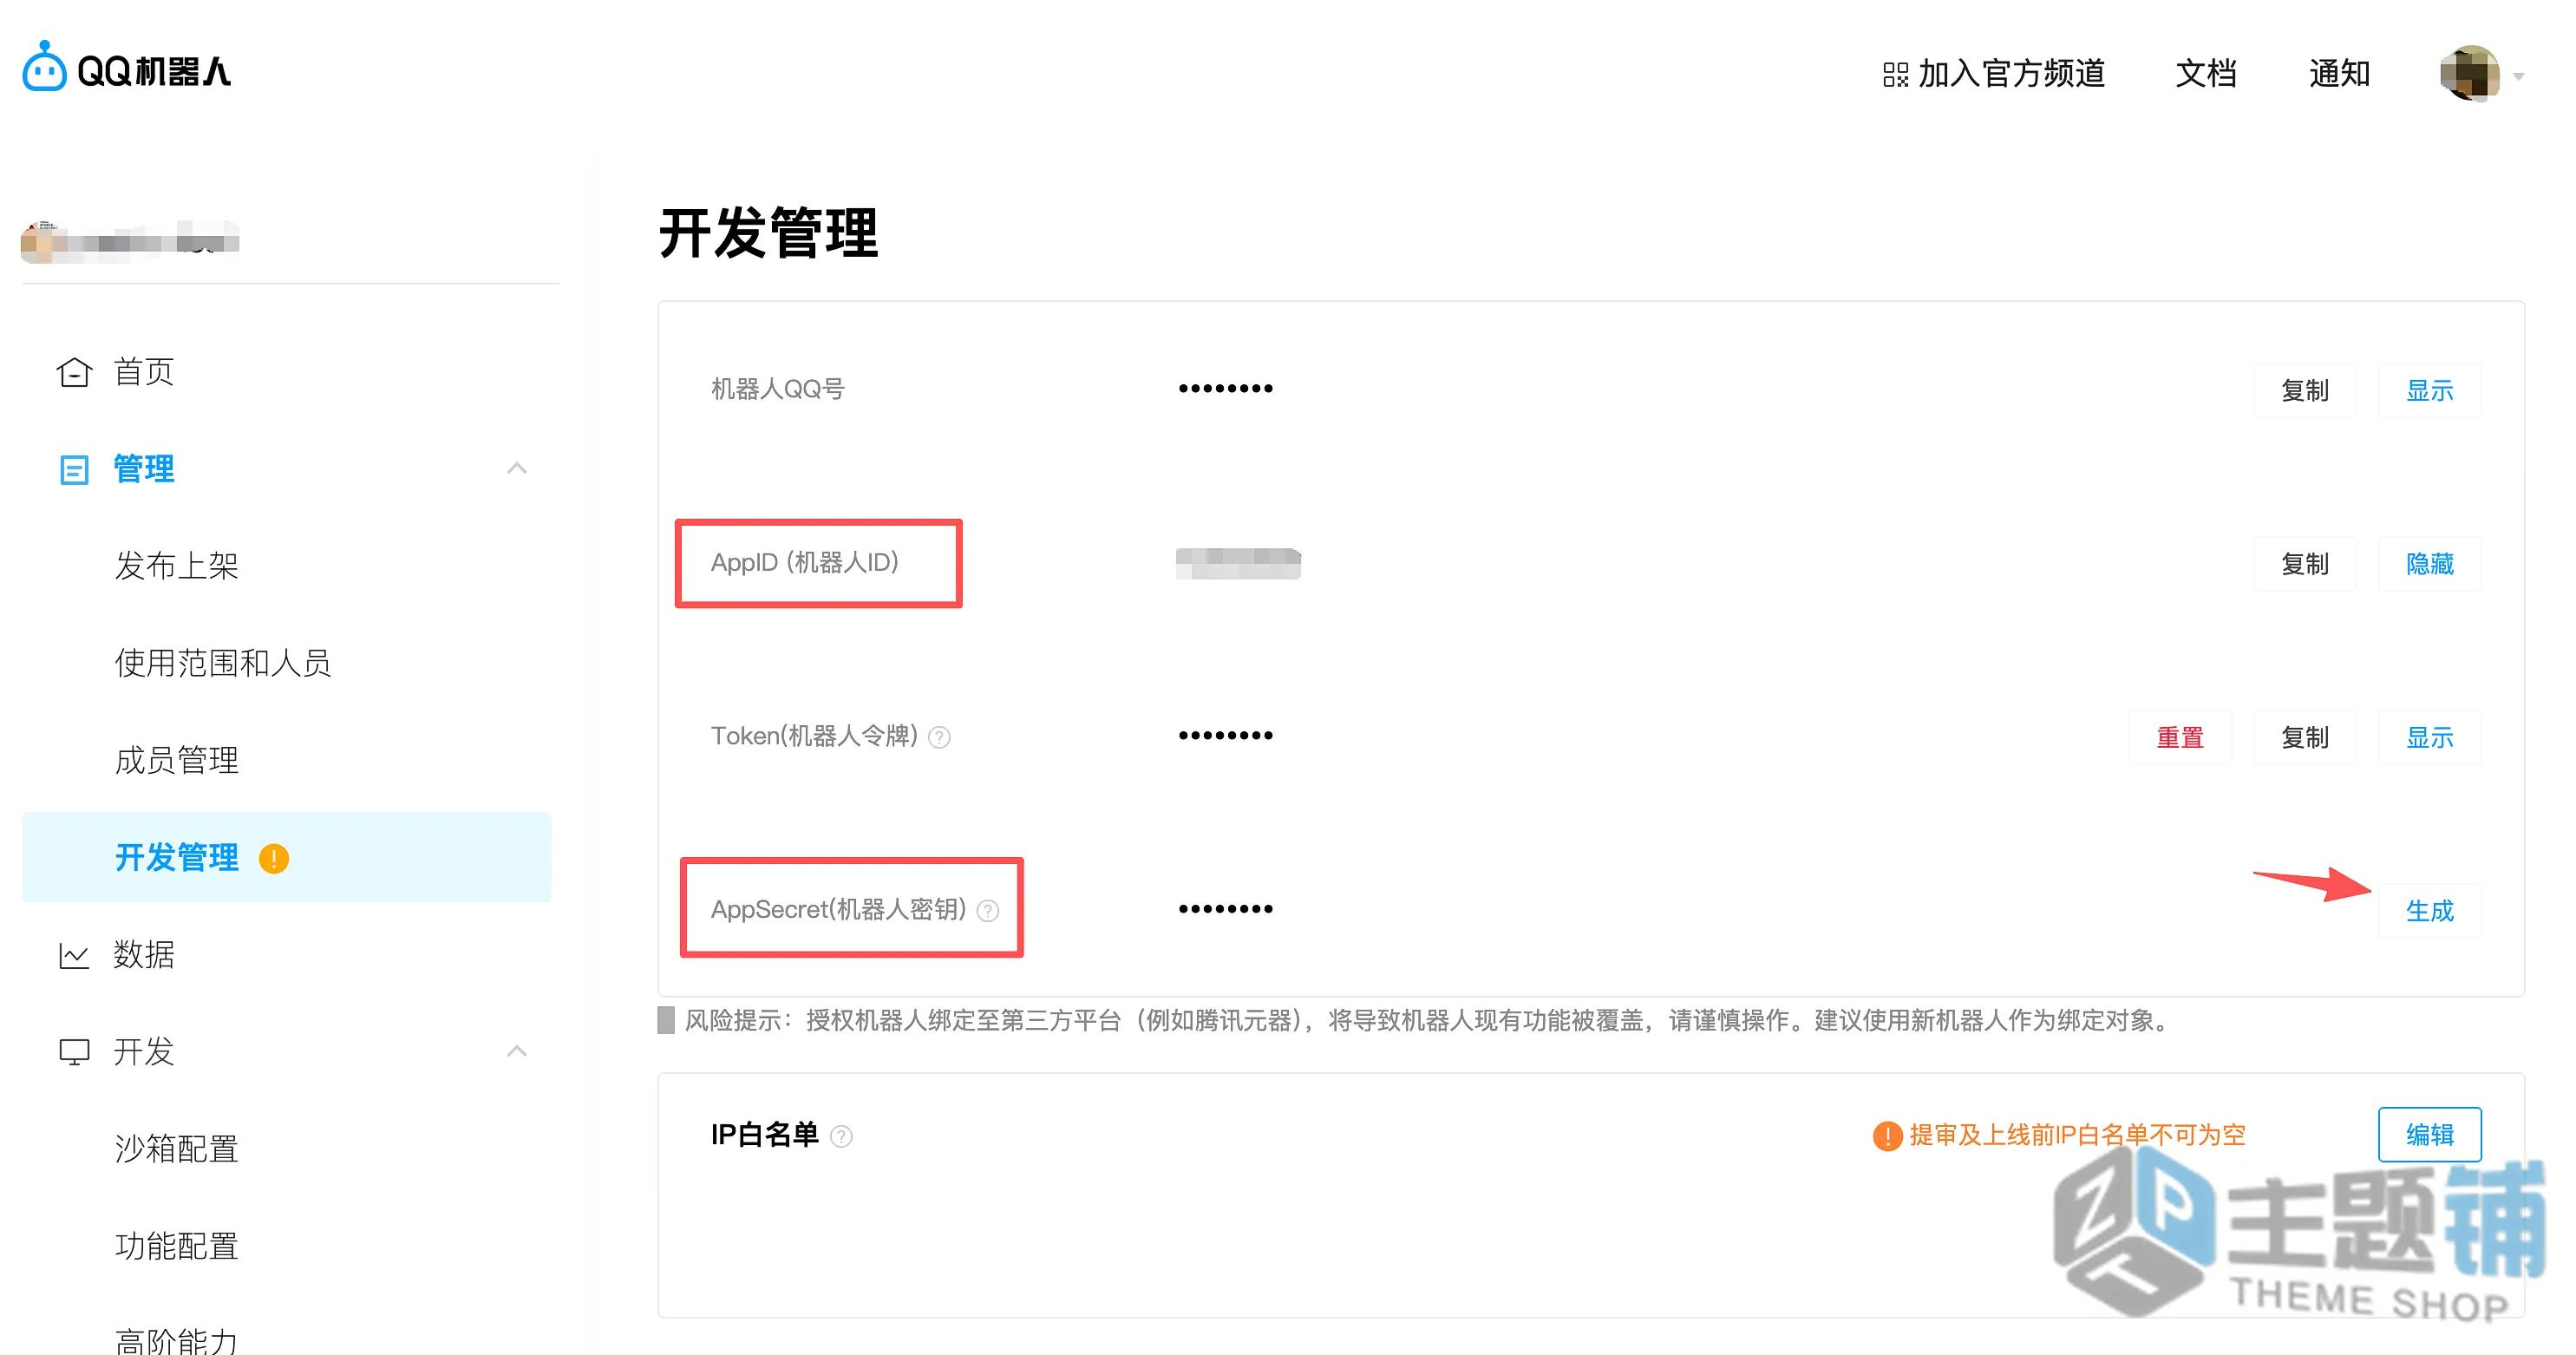Copy the AppID value
The width and height of the screenshot is (2576, 1355).
tap(2304, 564)
